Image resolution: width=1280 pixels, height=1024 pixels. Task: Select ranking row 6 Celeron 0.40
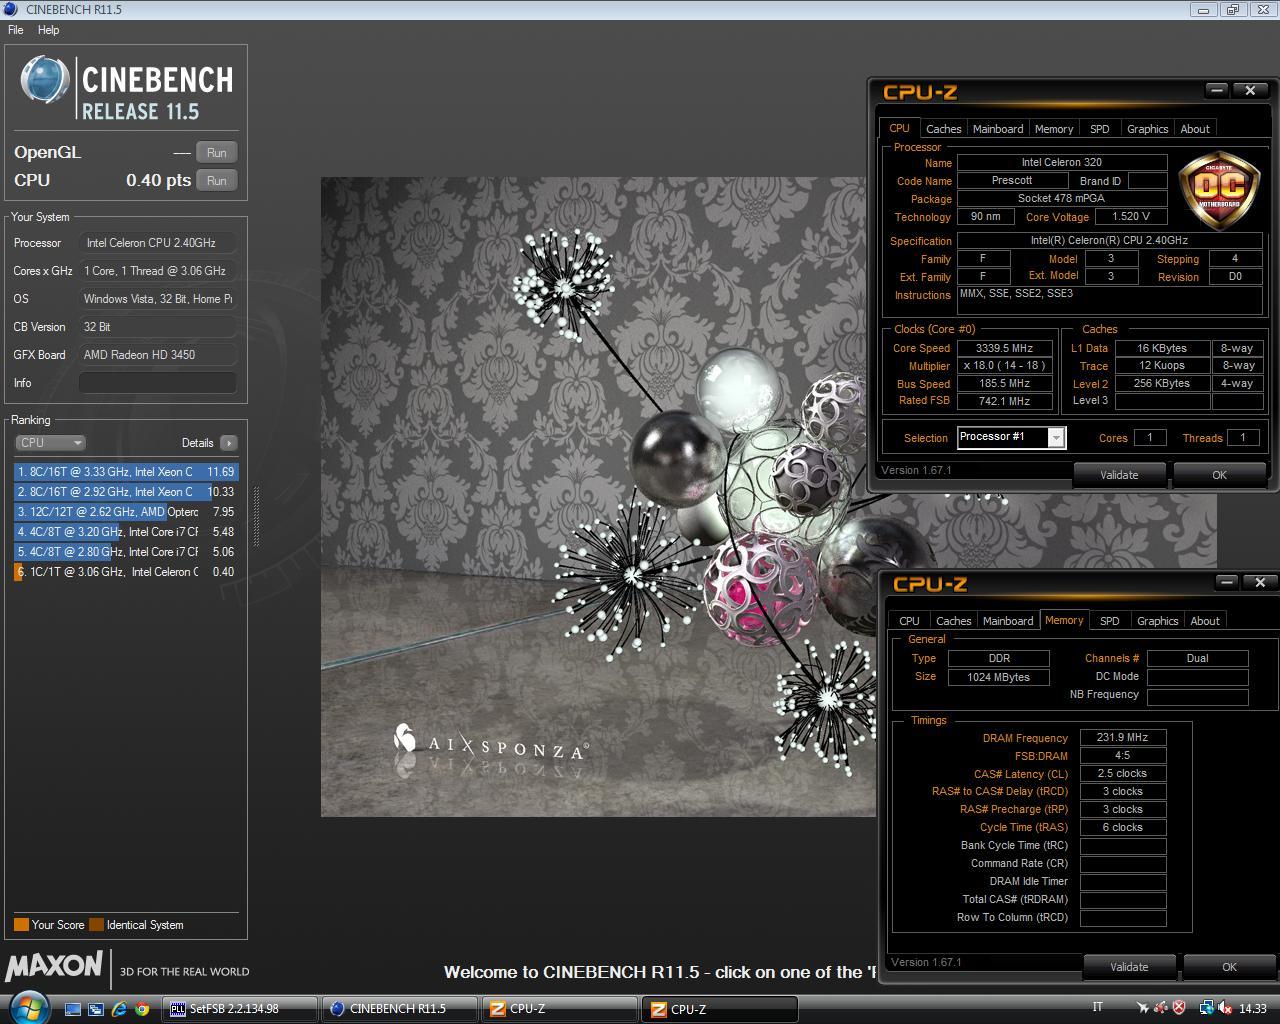[x=126, y=572]
